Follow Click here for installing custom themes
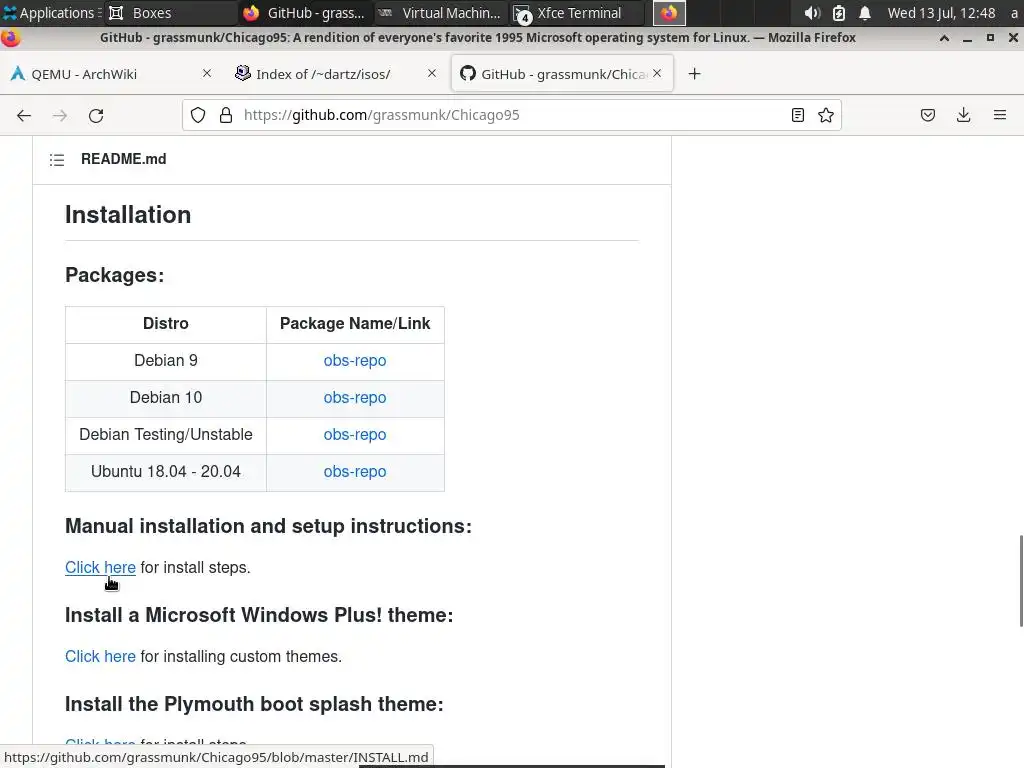 click(100, 656)
